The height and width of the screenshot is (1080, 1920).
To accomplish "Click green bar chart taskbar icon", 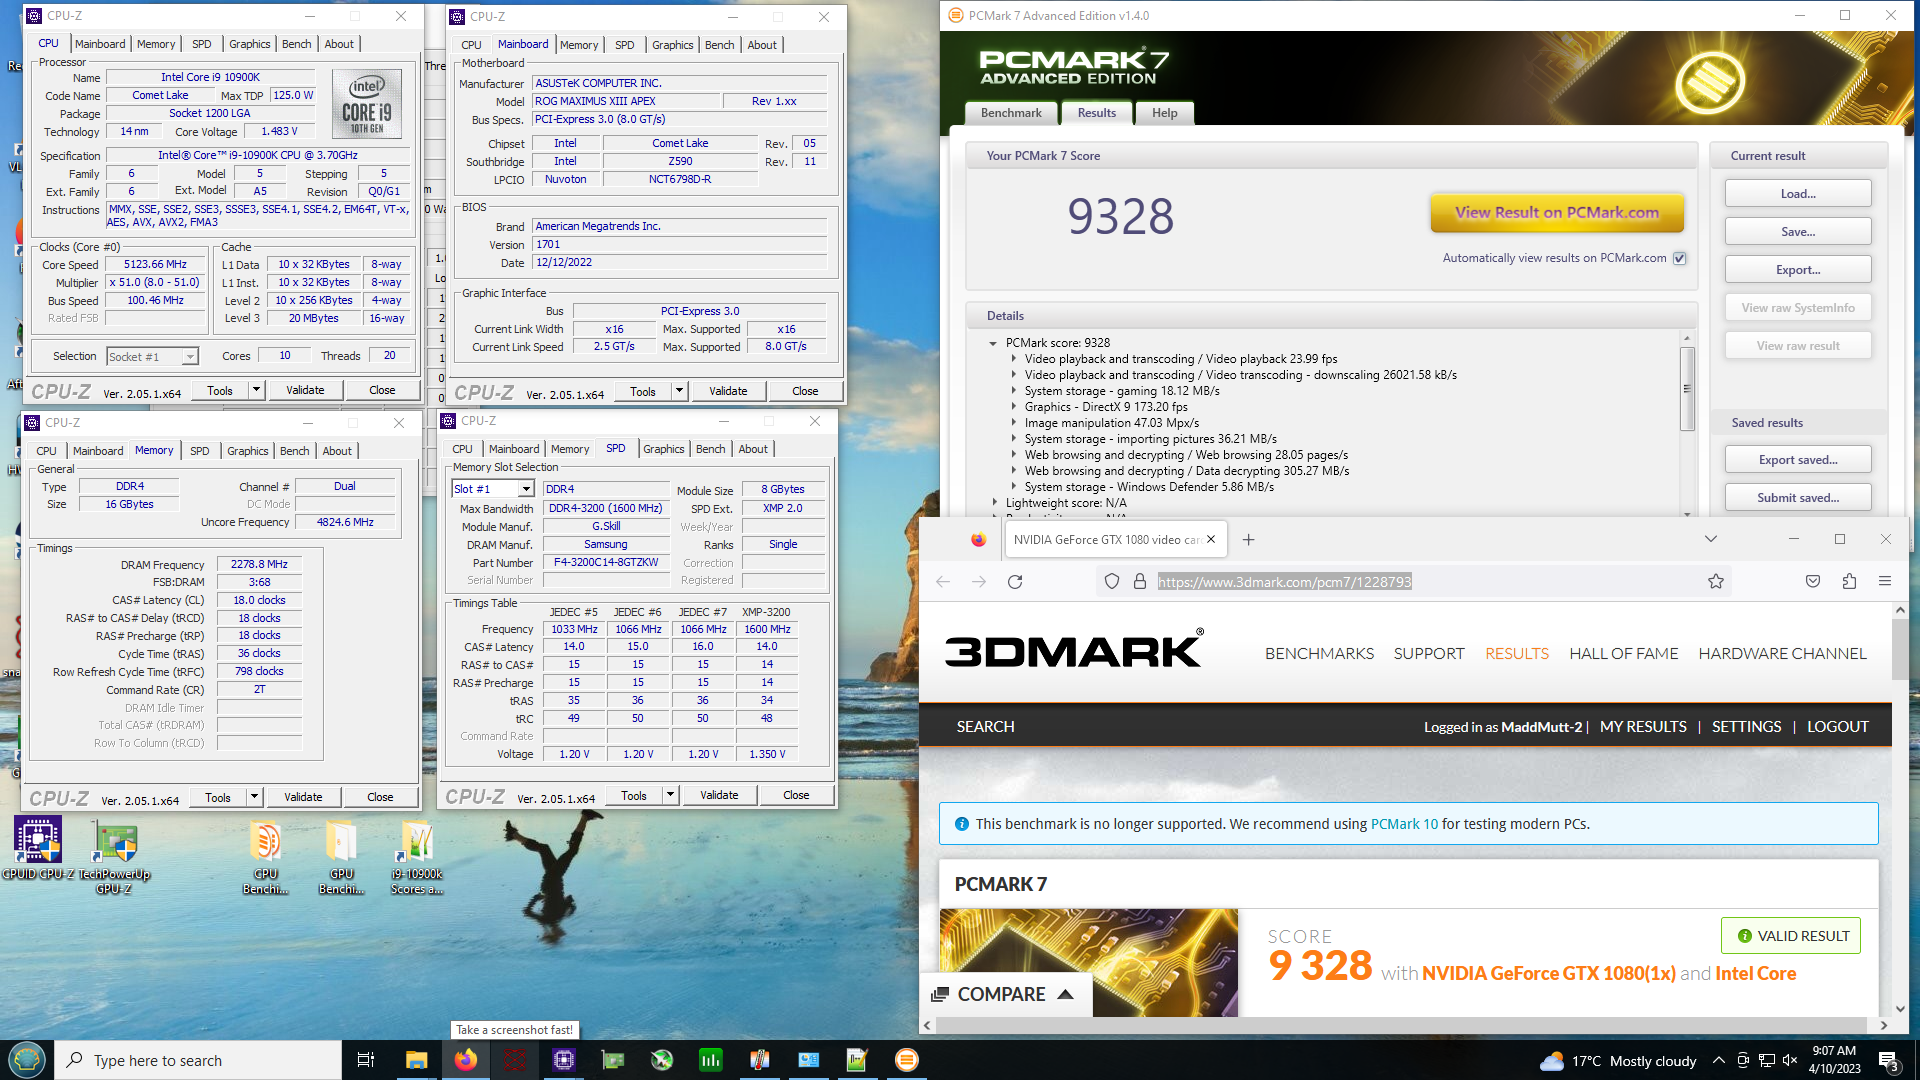I will tap(711, 1060).
